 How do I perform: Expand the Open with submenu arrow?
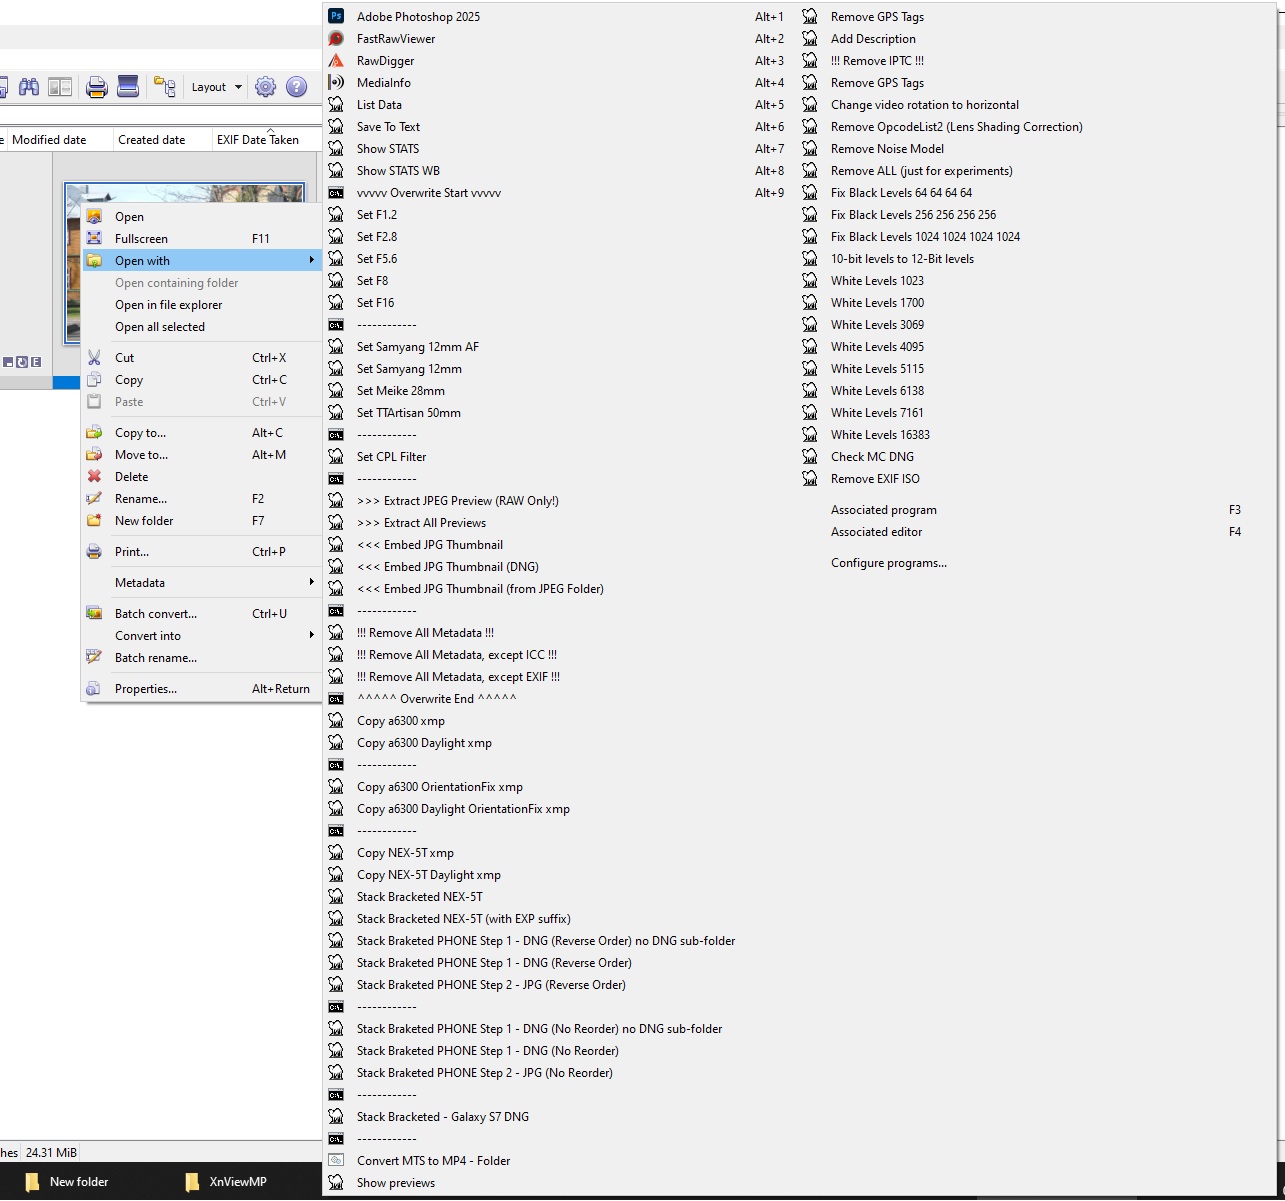(x=311, y=260)
